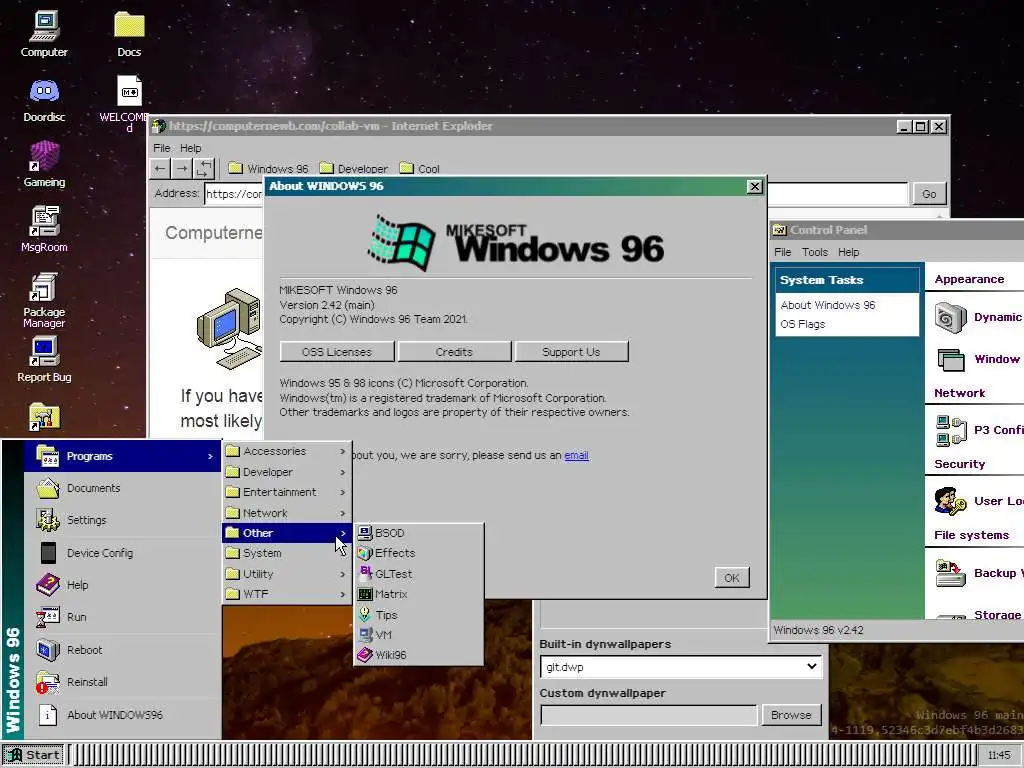This screenshot has height=768, width=1024.
Task: Expand the Developer programs folder
Action: (x=287, y=472)
